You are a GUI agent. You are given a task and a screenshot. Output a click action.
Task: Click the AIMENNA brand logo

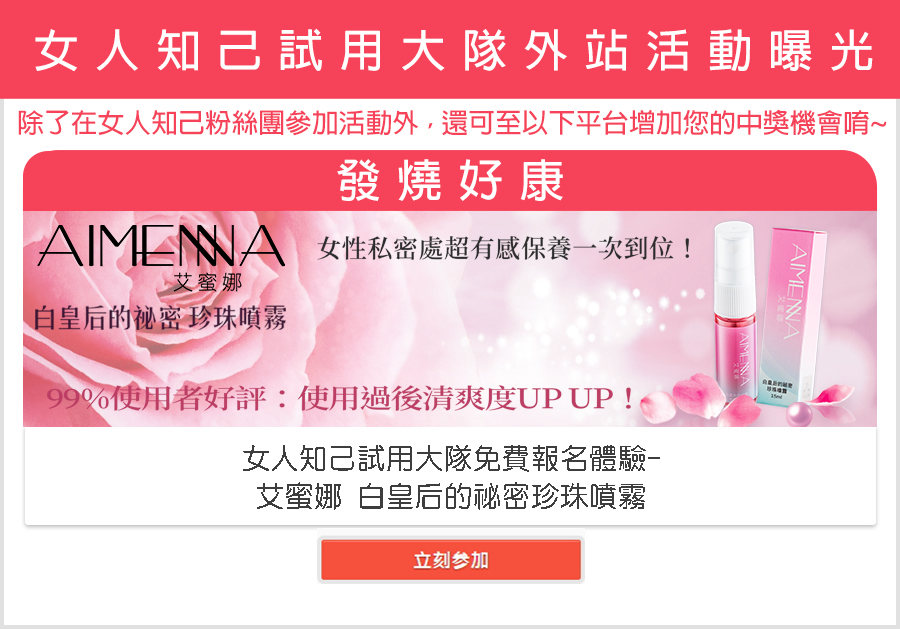point(161,246)
